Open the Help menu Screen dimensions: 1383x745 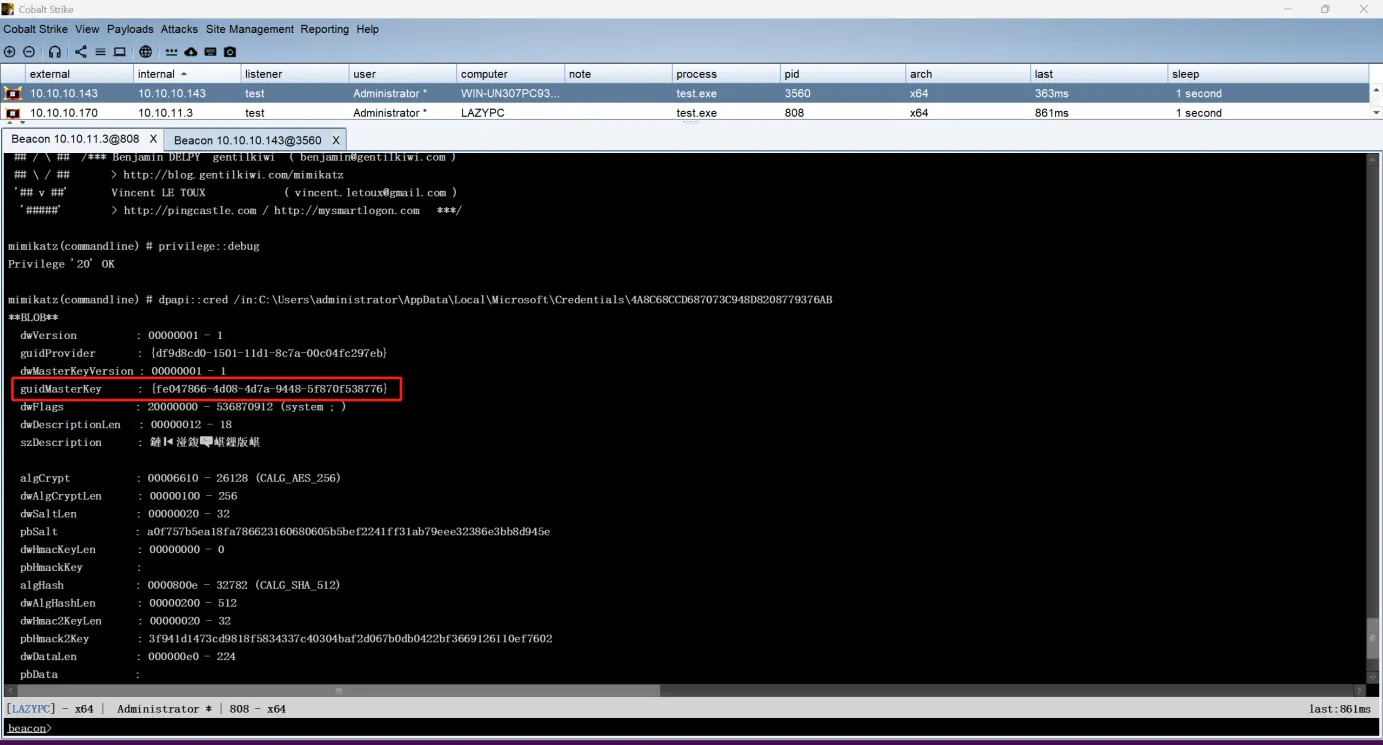click(368, 29)
